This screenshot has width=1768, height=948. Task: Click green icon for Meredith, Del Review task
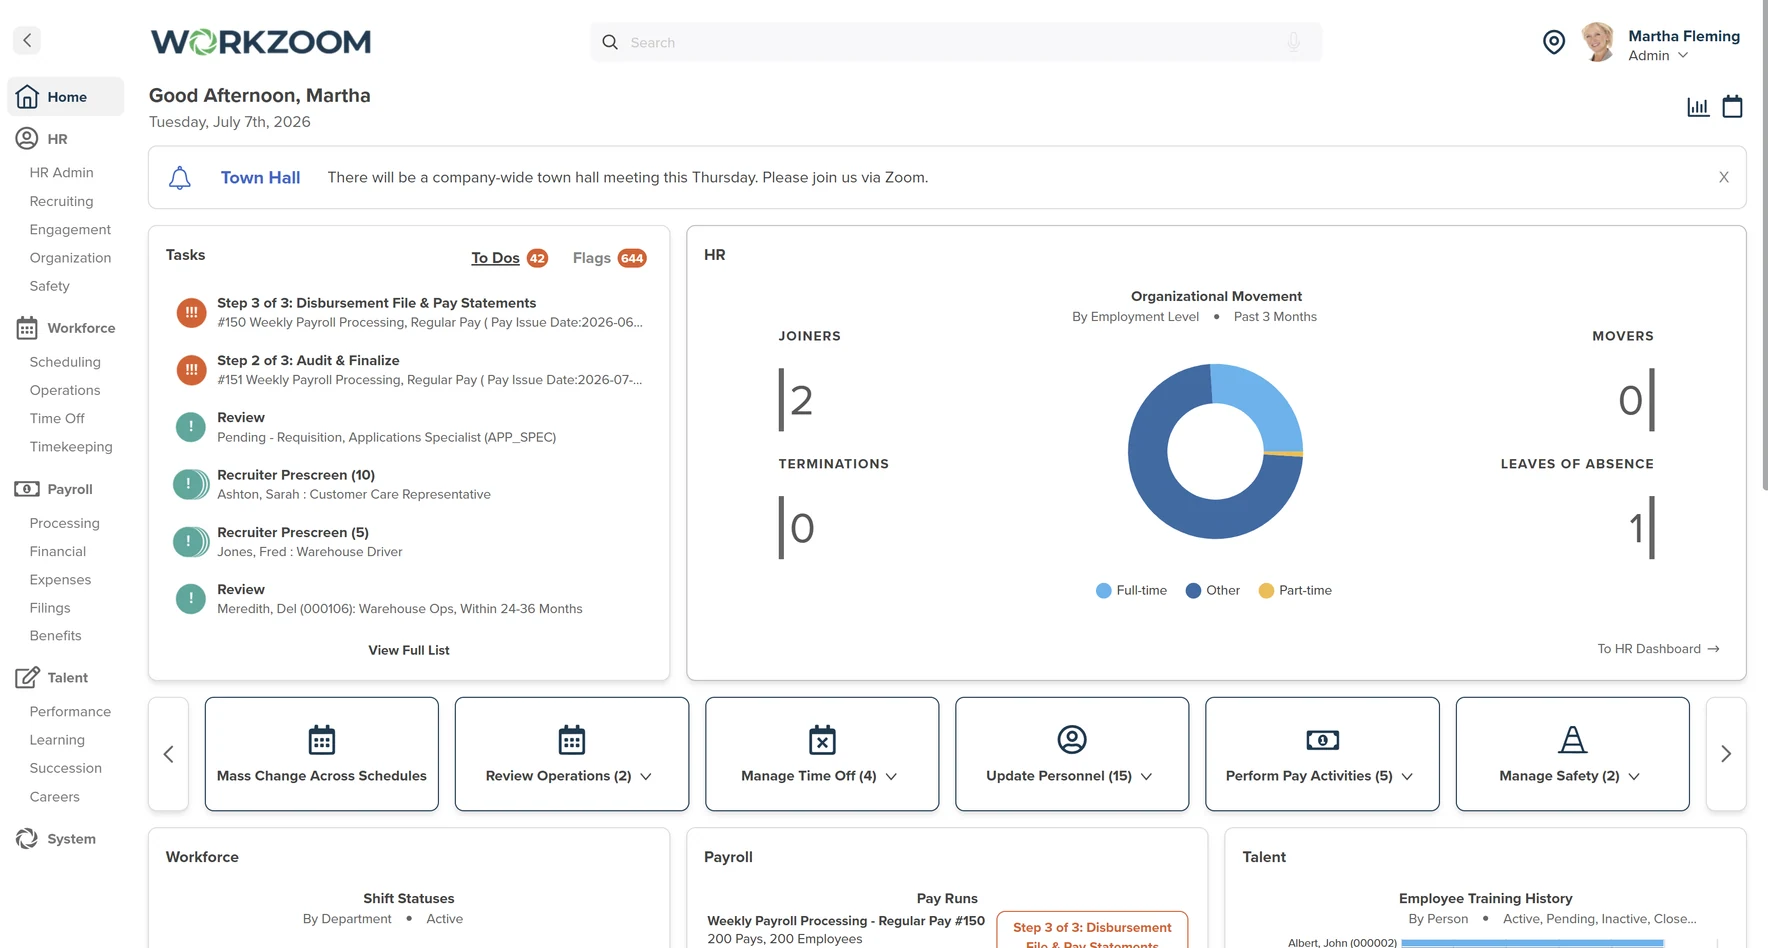pyautogui.click(x=191, y=599)
